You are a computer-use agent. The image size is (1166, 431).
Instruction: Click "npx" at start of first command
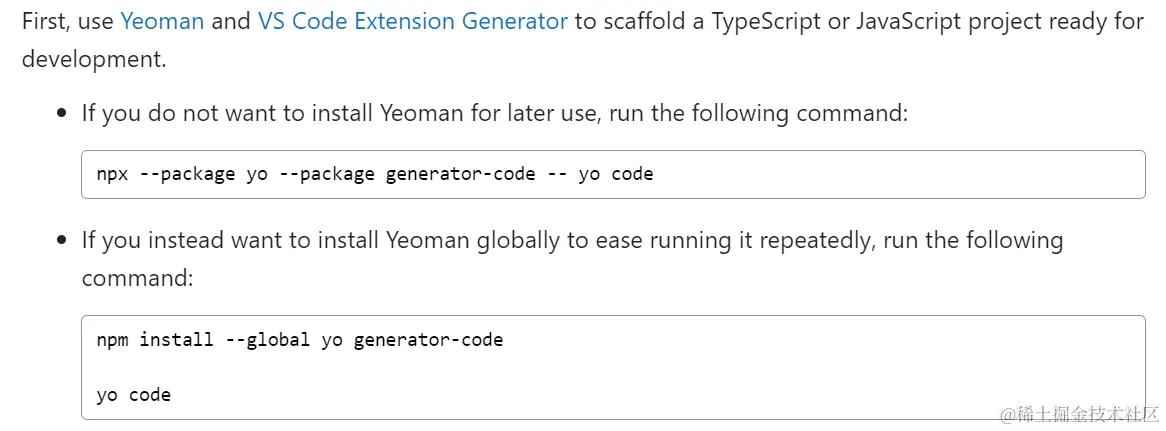pyautogui.click(x=113, y=175)
